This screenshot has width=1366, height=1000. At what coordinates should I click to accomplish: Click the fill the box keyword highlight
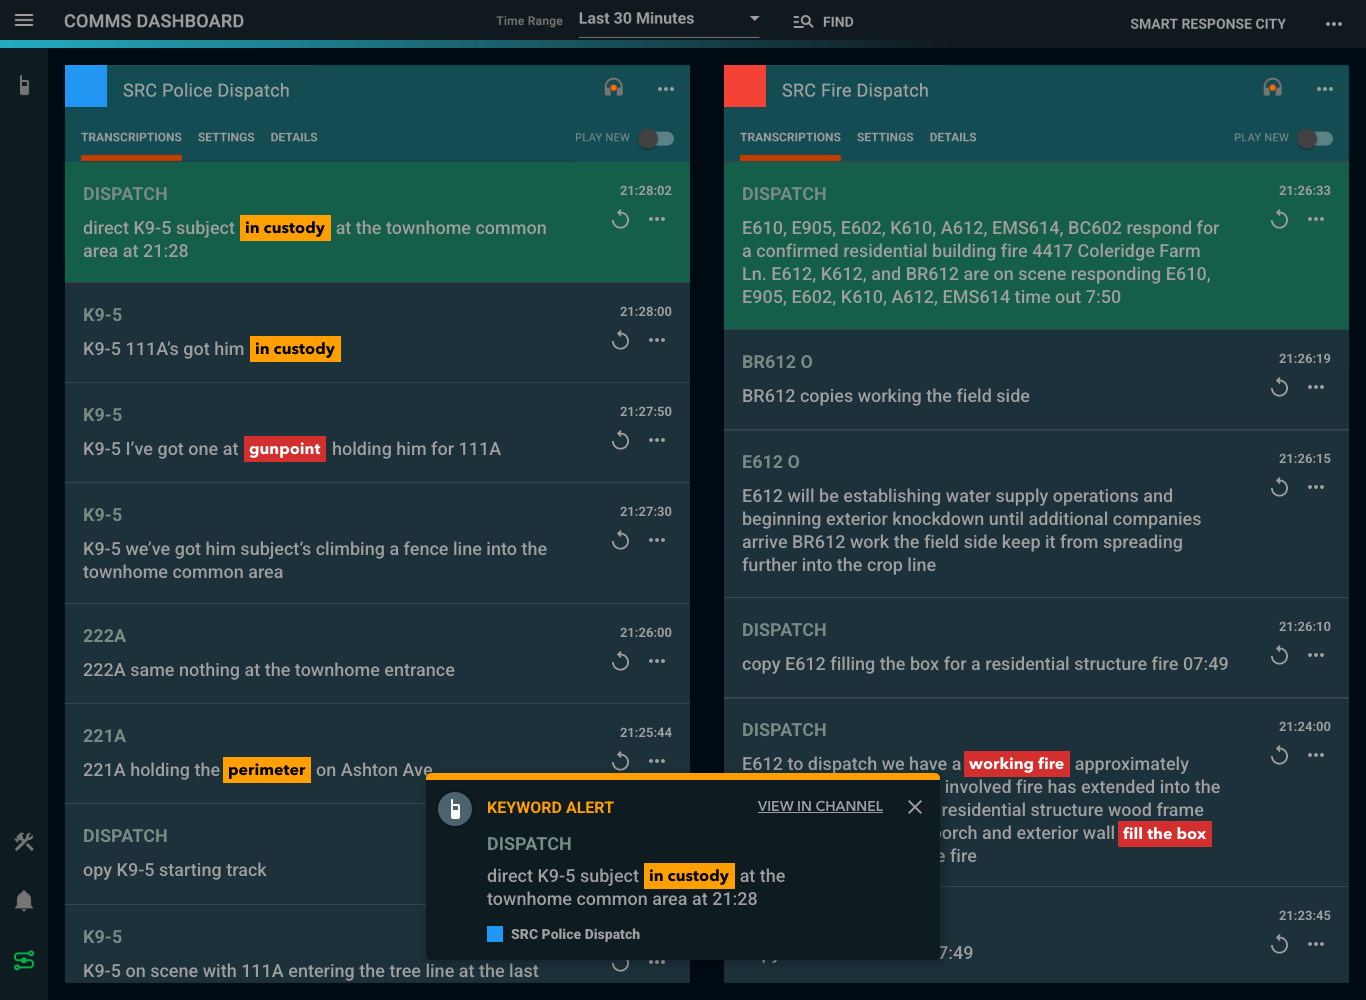(1164, 834)
